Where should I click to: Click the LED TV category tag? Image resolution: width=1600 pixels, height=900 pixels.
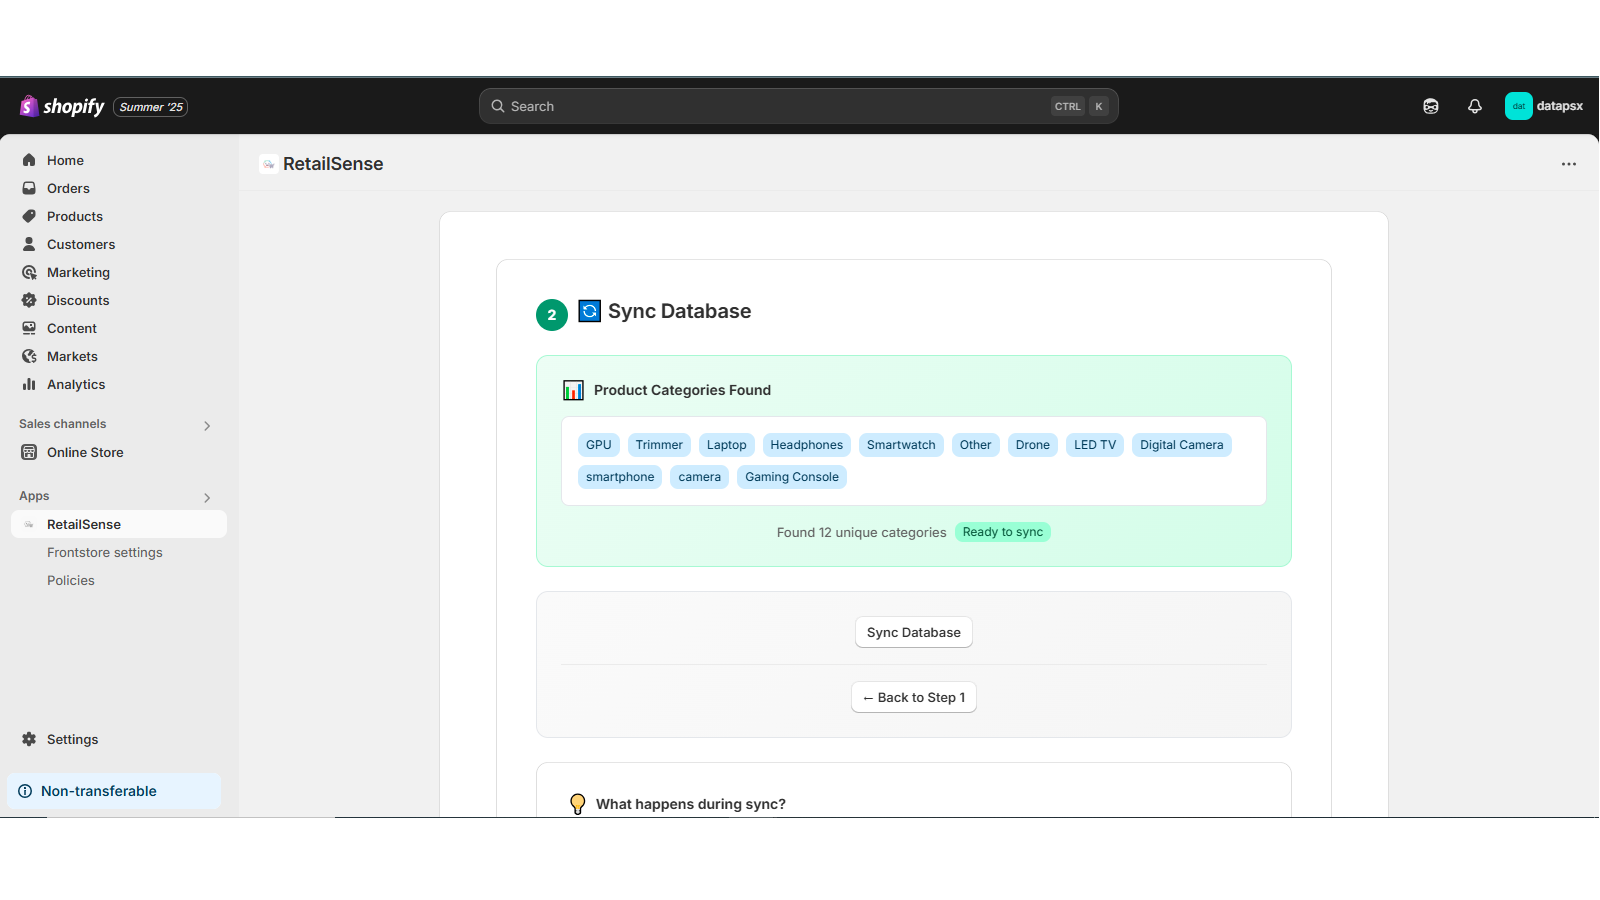(1095, 445)
